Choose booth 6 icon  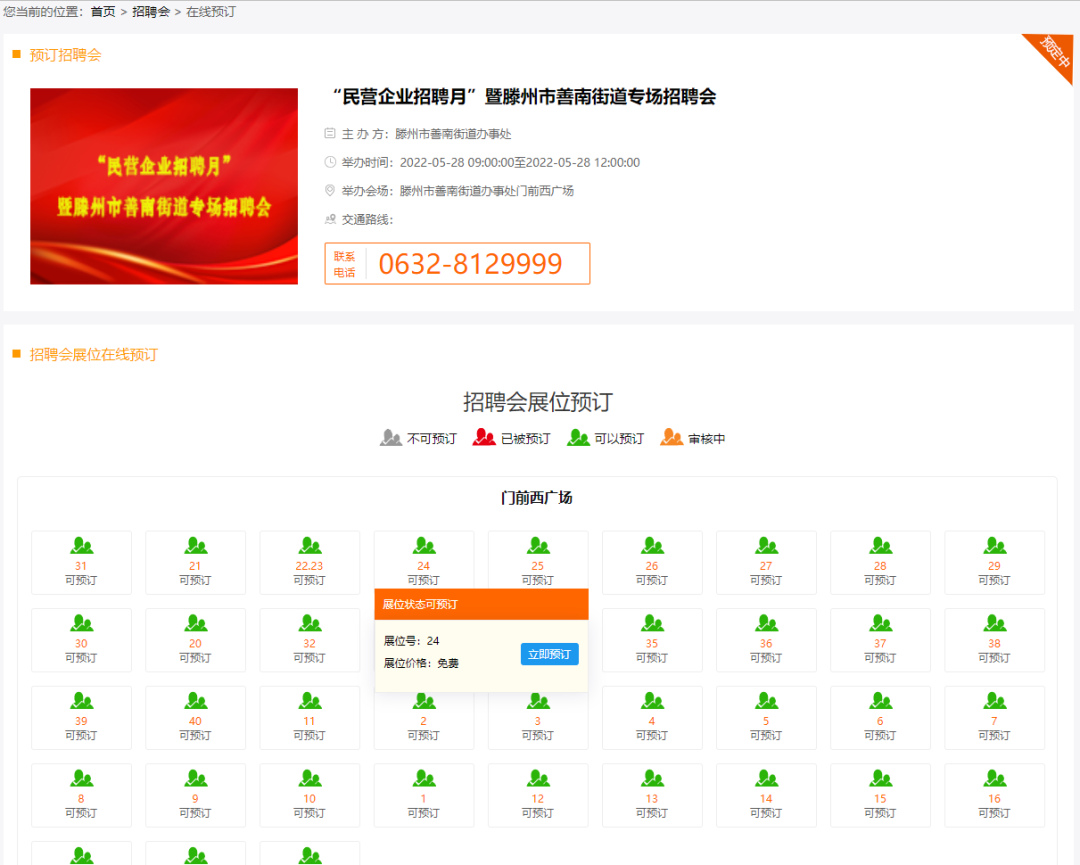[880, 701]
